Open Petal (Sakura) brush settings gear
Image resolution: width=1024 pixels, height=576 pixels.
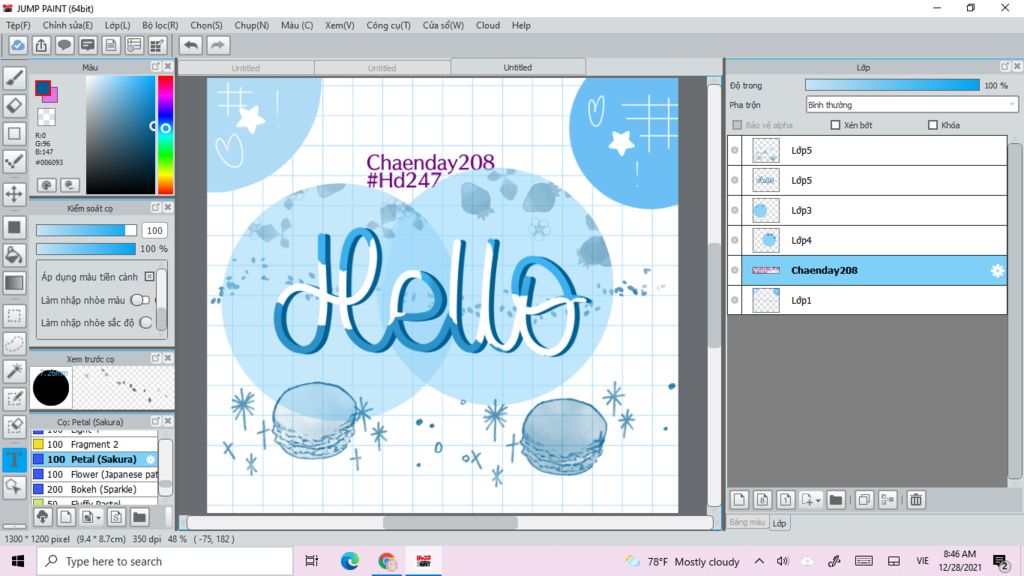[x=150, y=460]
